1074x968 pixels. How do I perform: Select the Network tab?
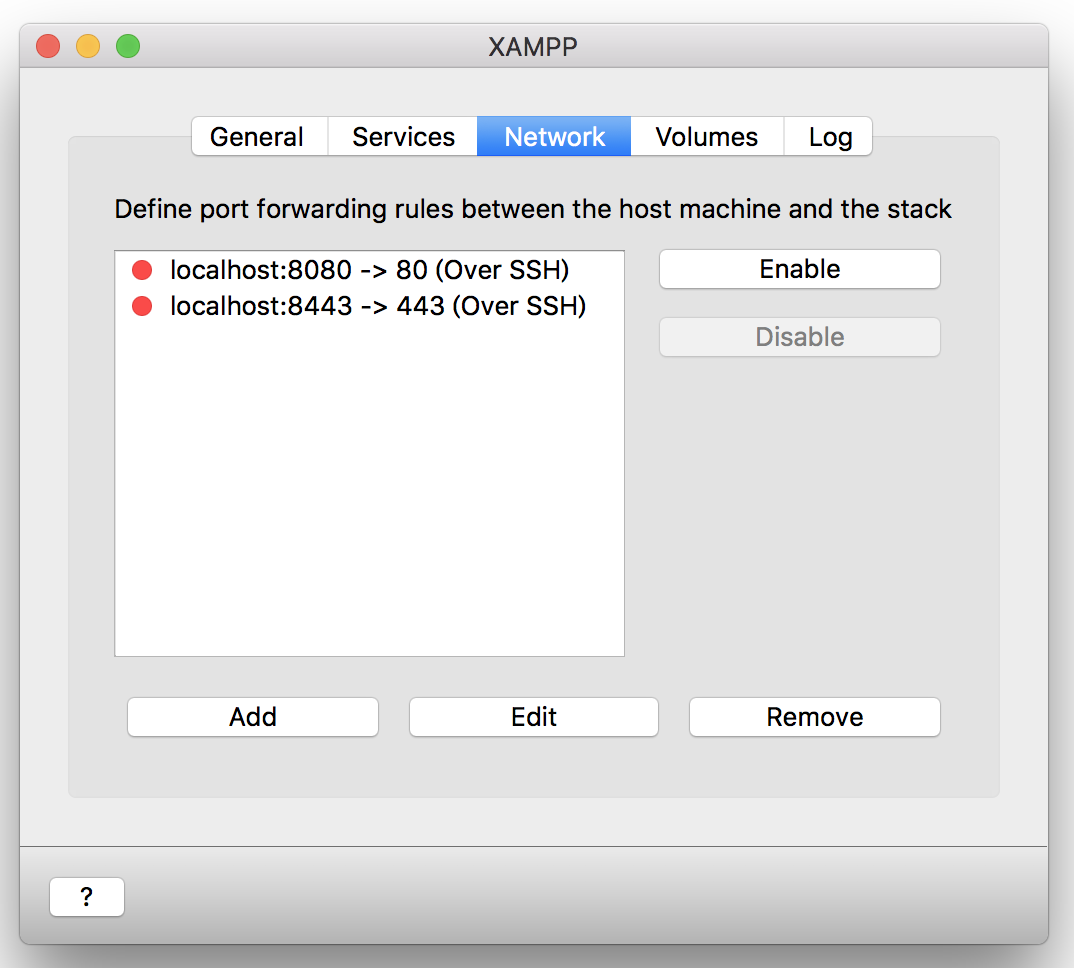pyautogui.click(x=554, y=137)
